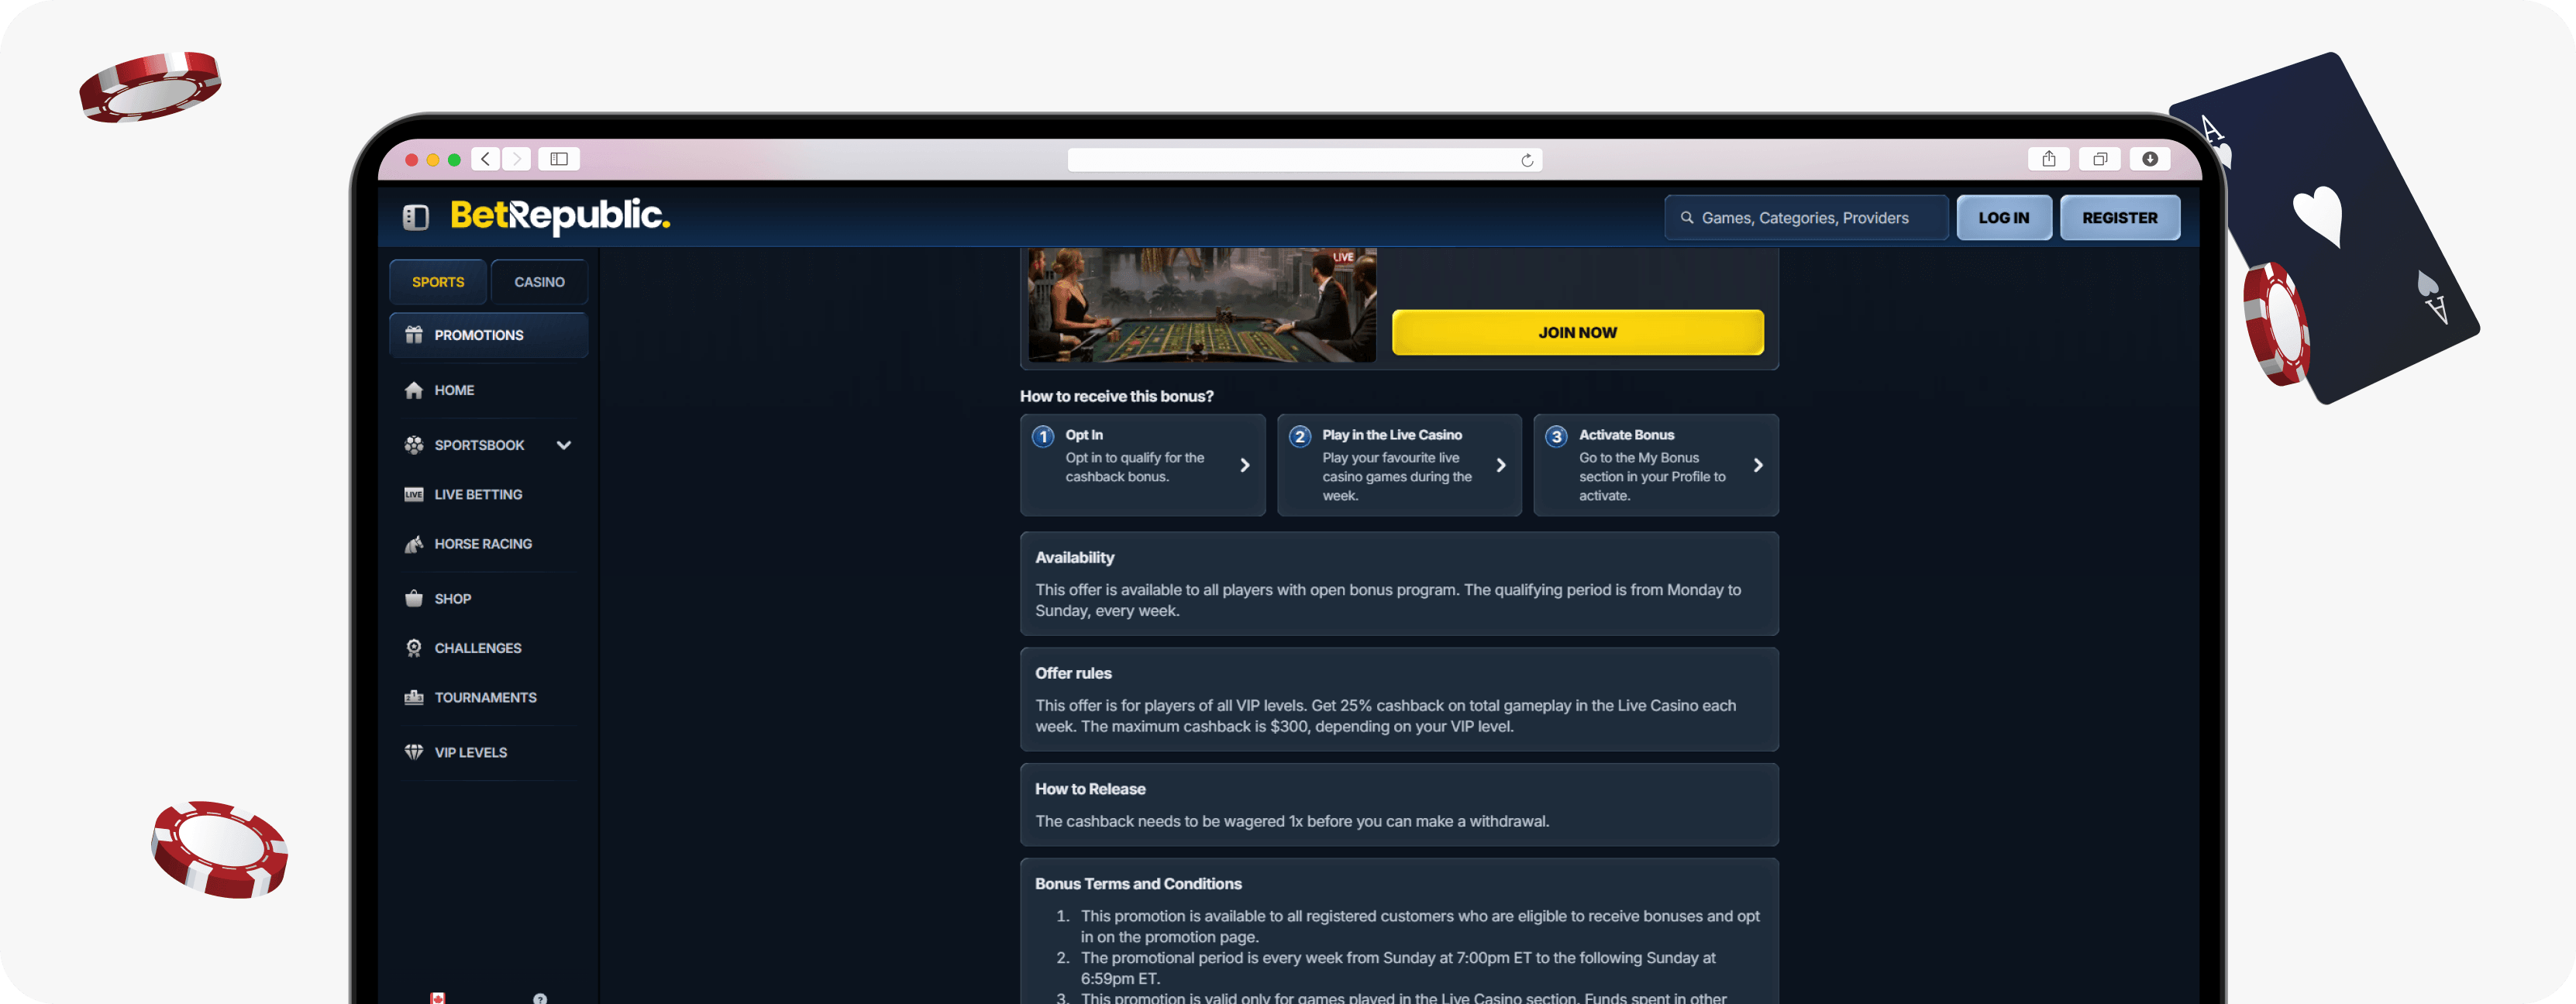Click the help question mark icon
2576x1004 pixels.
540,998
